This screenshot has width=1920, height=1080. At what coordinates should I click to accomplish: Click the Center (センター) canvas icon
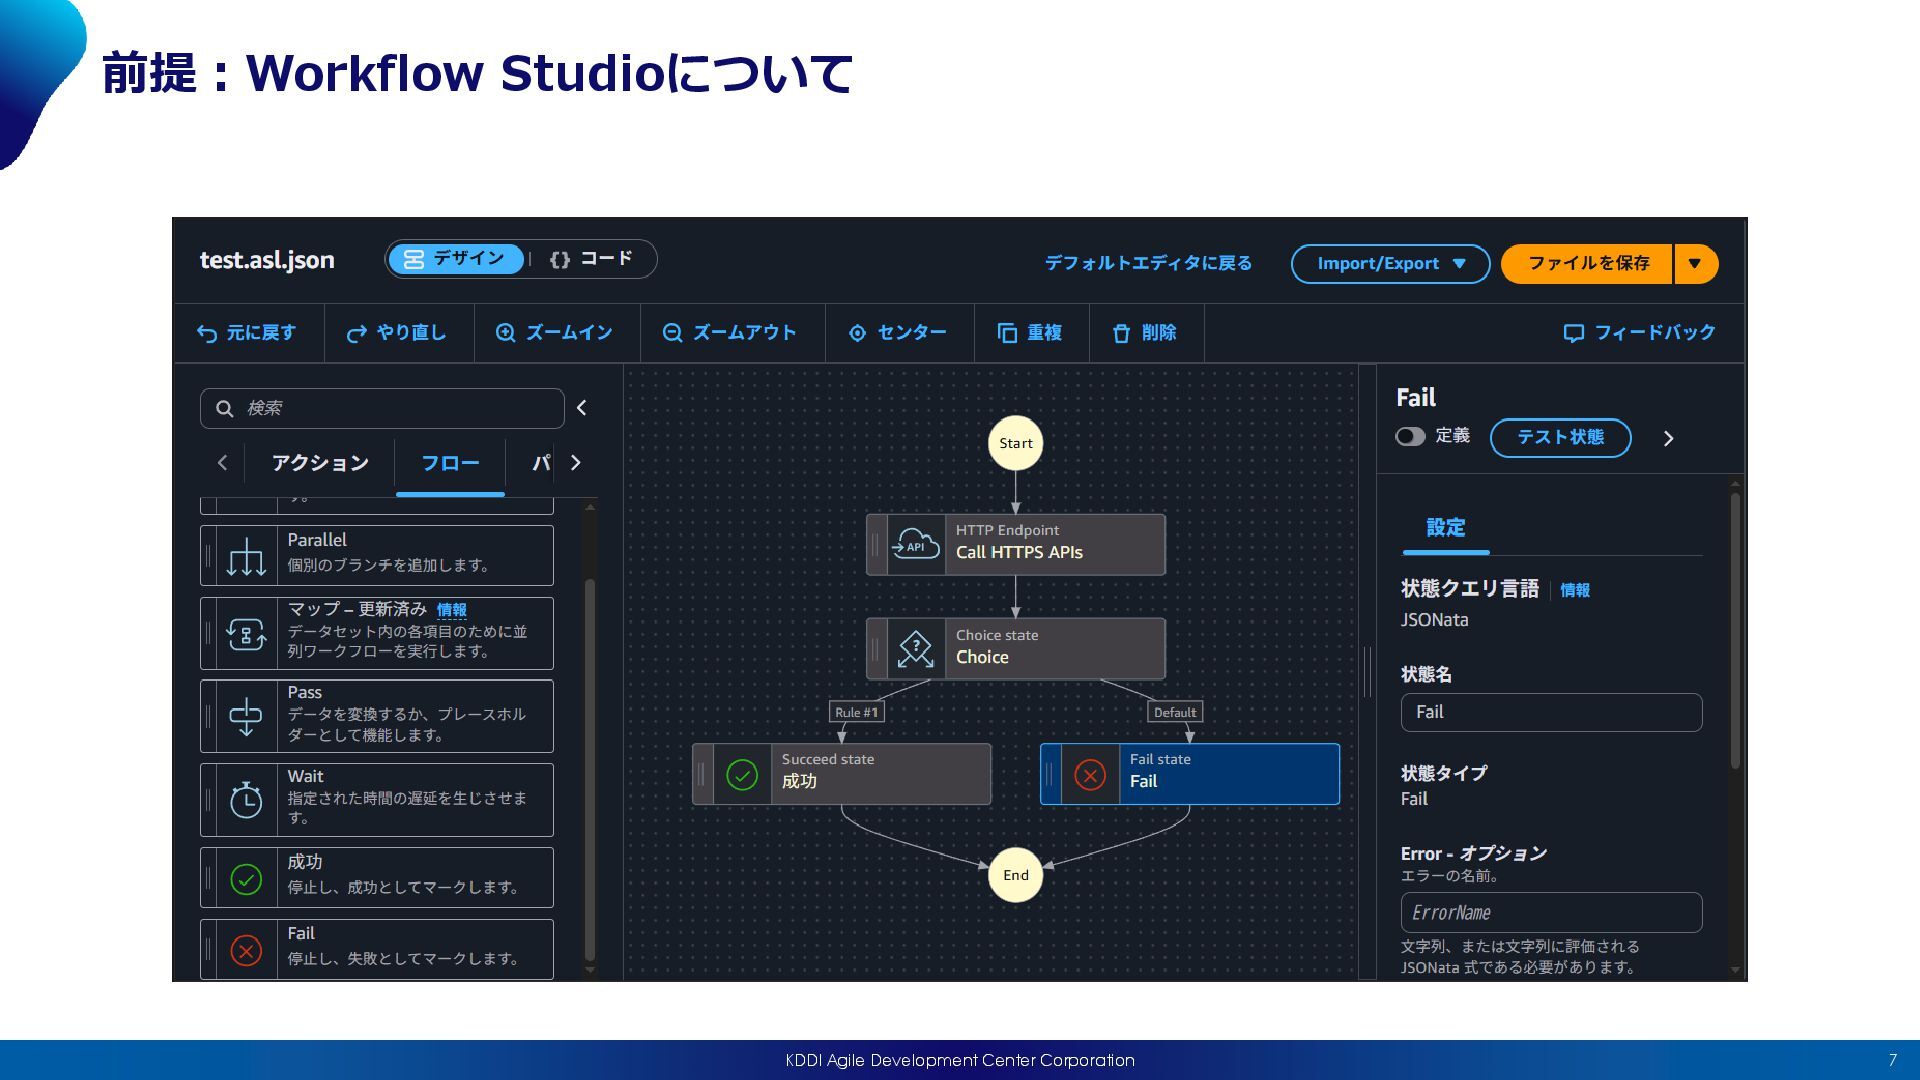[857, 333]
